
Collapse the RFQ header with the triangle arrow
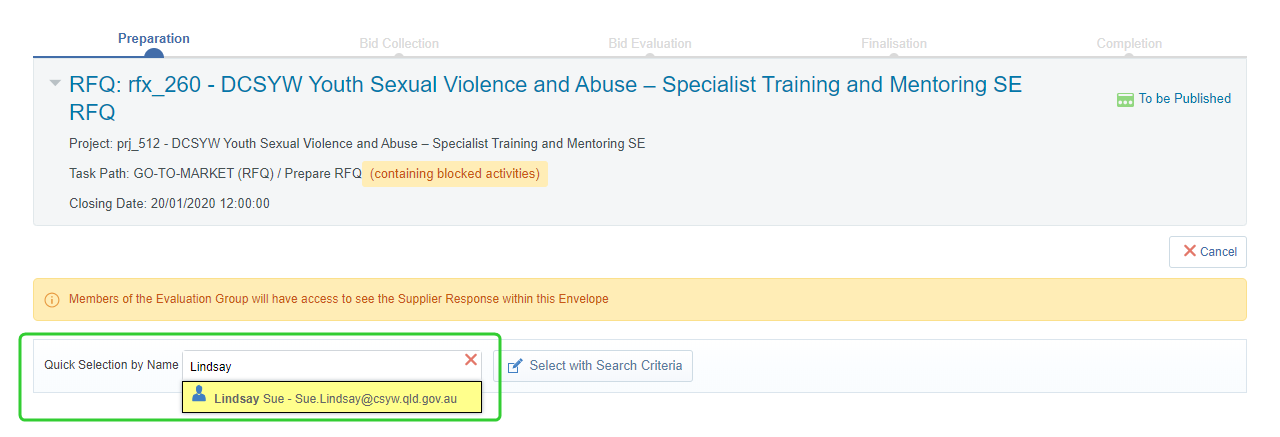click(x=54, y=83)
